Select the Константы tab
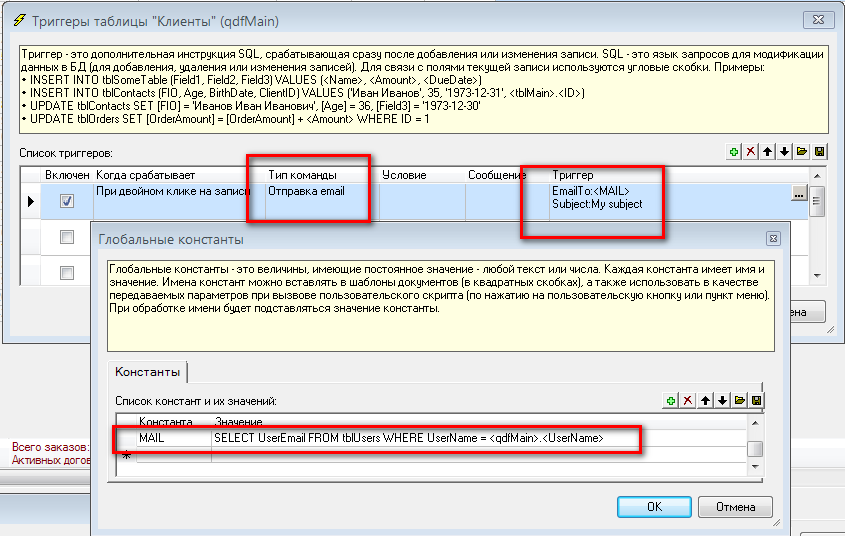The image size is (845, 536). tap(148, 372)
